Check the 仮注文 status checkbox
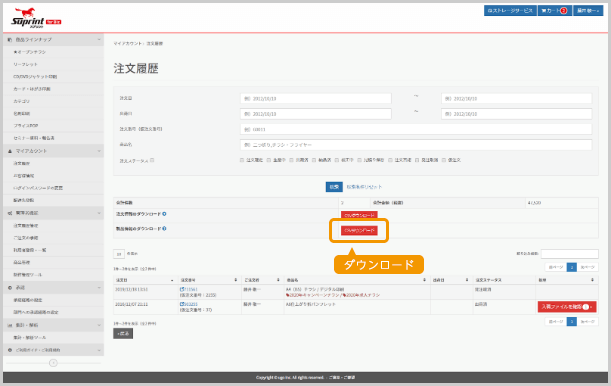 click(x=443, y=160)
